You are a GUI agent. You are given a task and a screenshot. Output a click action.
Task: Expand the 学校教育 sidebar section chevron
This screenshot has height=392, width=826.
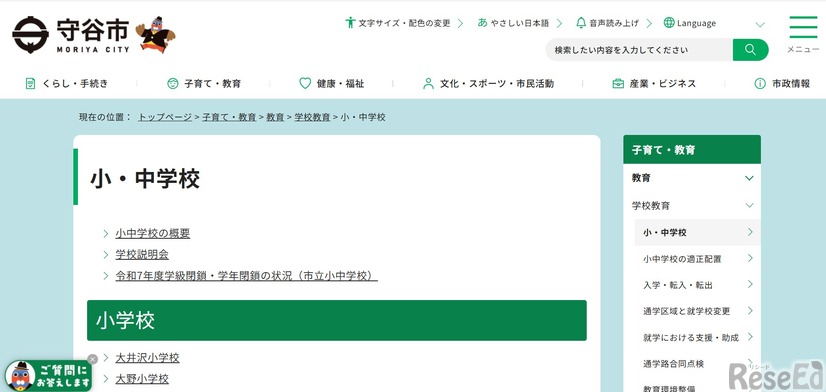pos(749,205)
